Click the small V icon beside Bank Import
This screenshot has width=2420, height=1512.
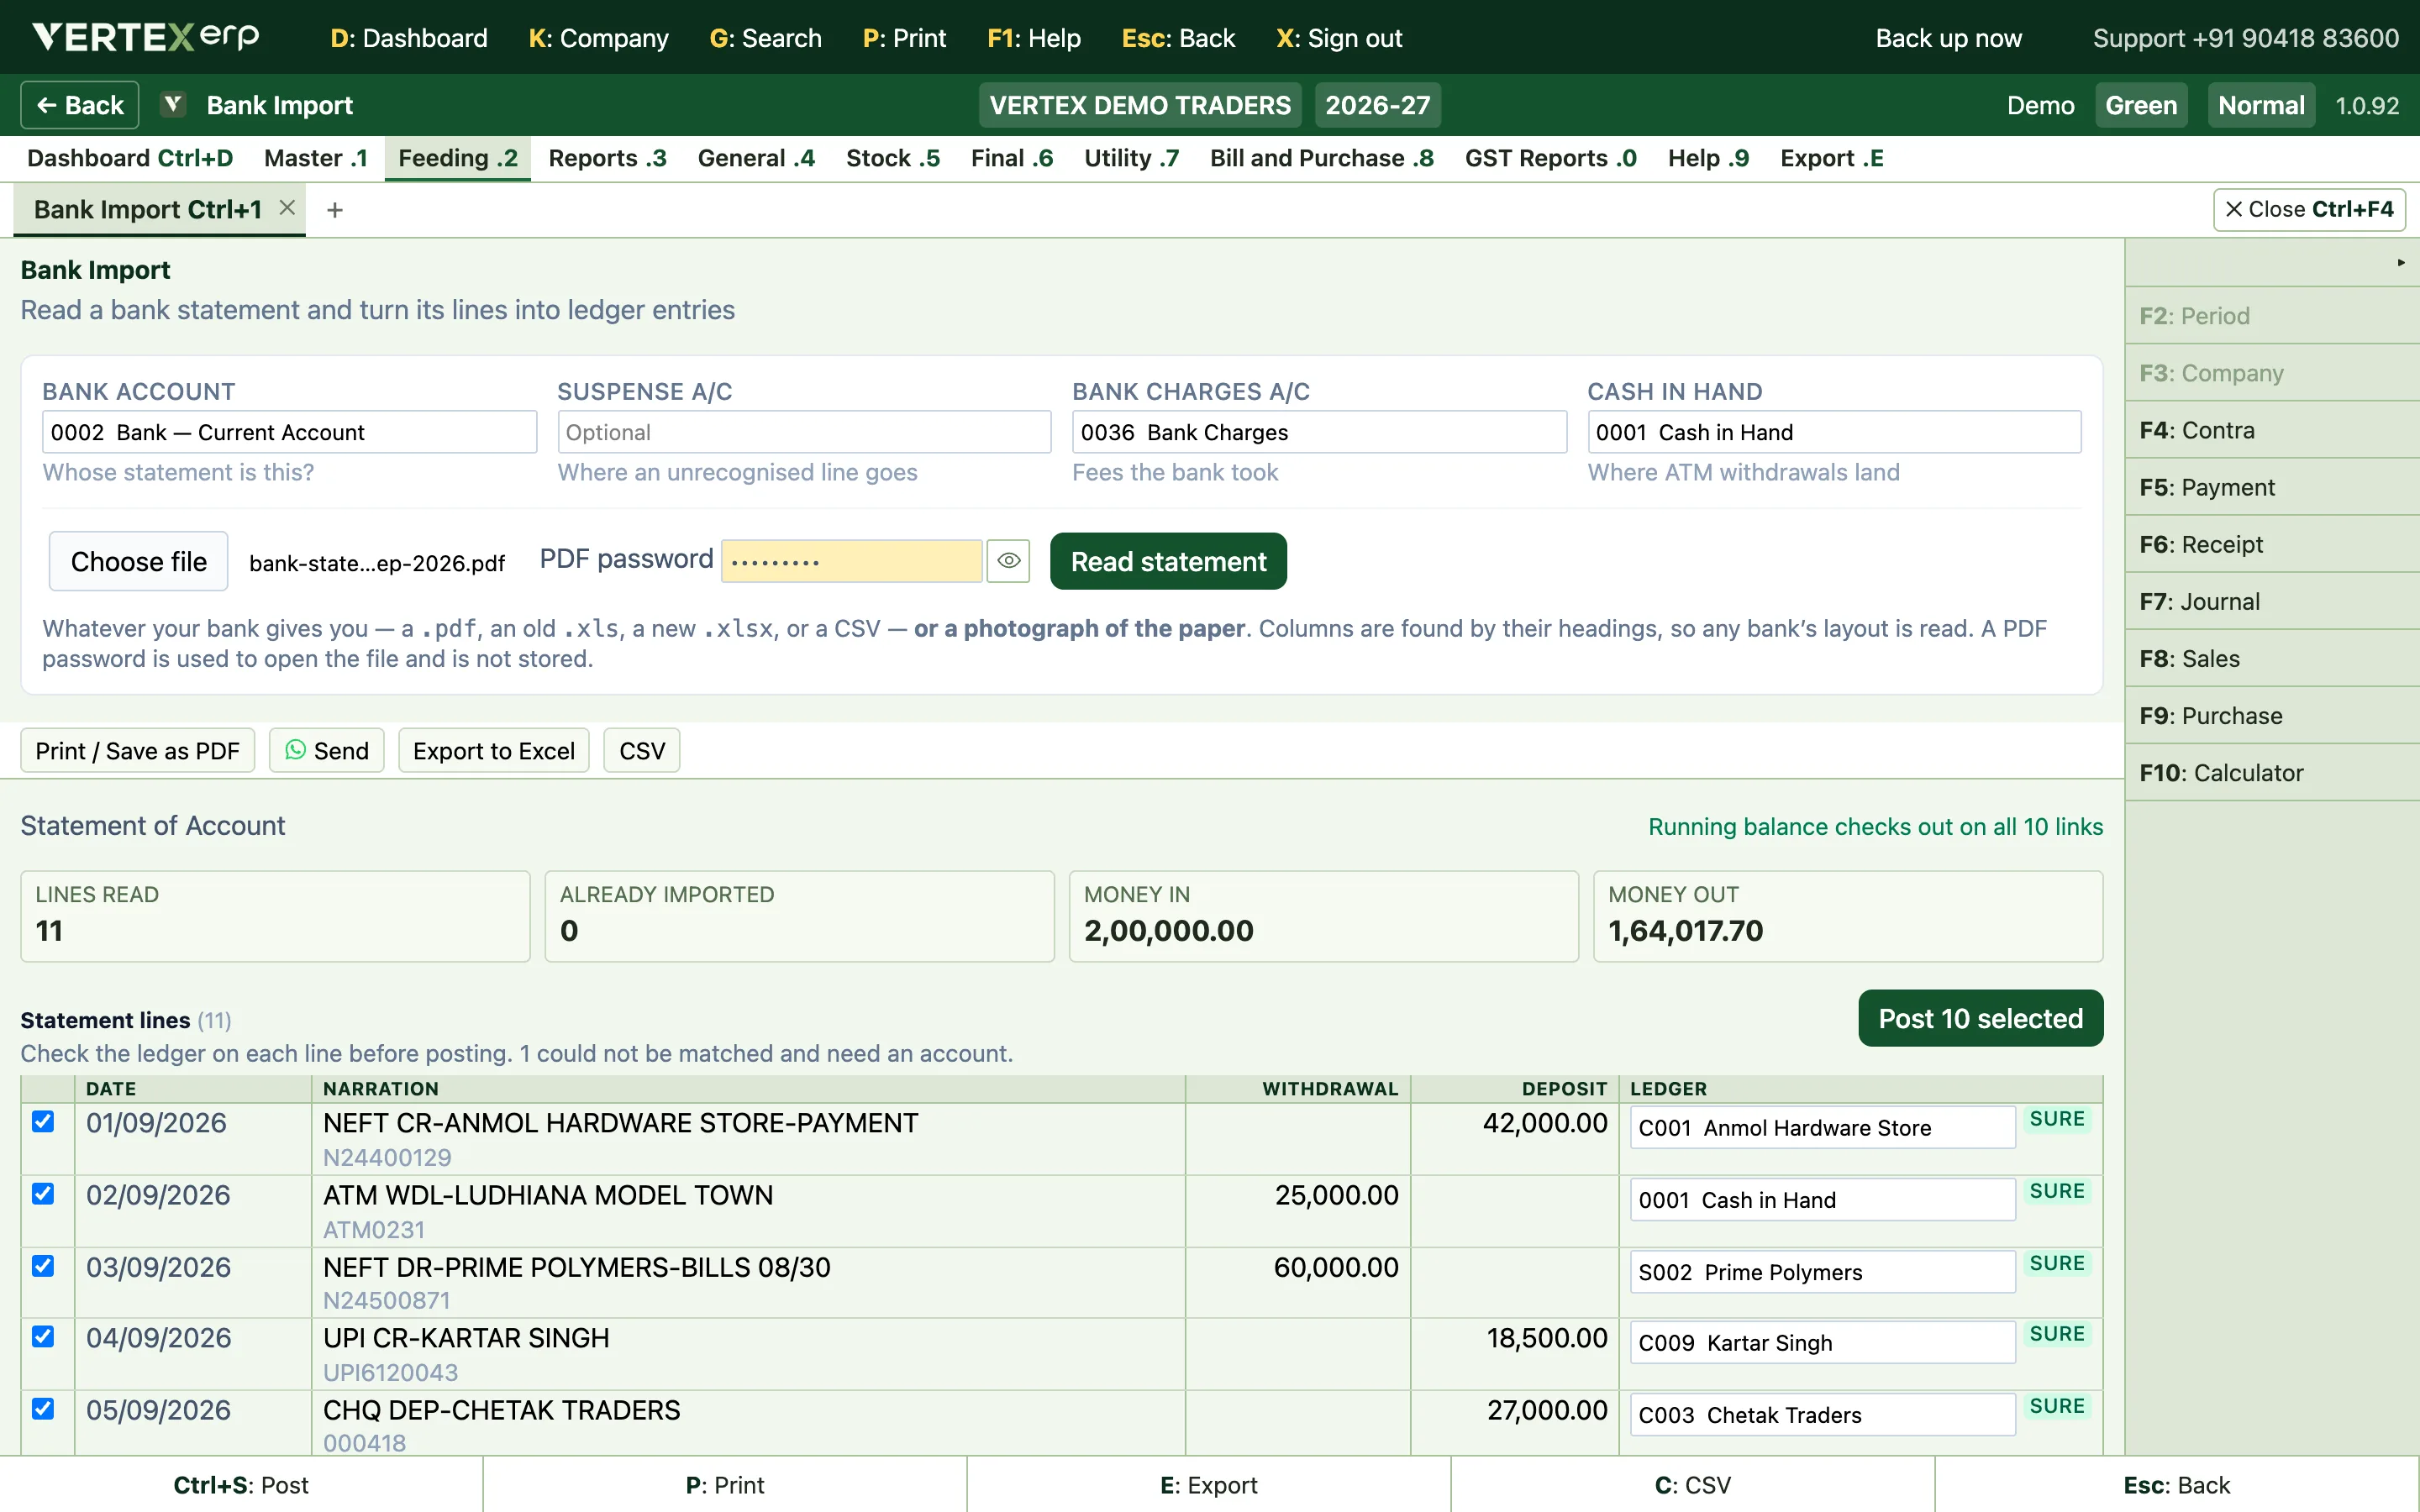point(173,104)
